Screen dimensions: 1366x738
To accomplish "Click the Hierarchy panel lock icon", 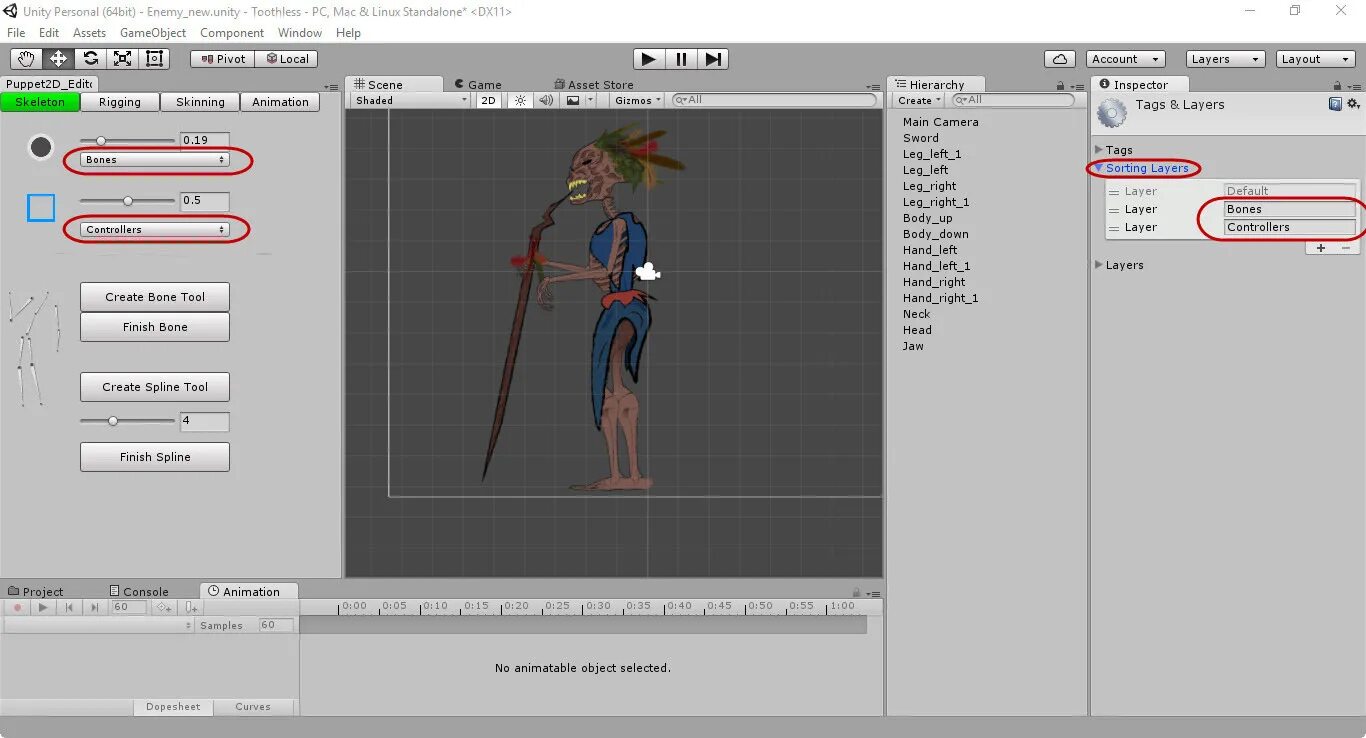I will (x=1060, y=86).
